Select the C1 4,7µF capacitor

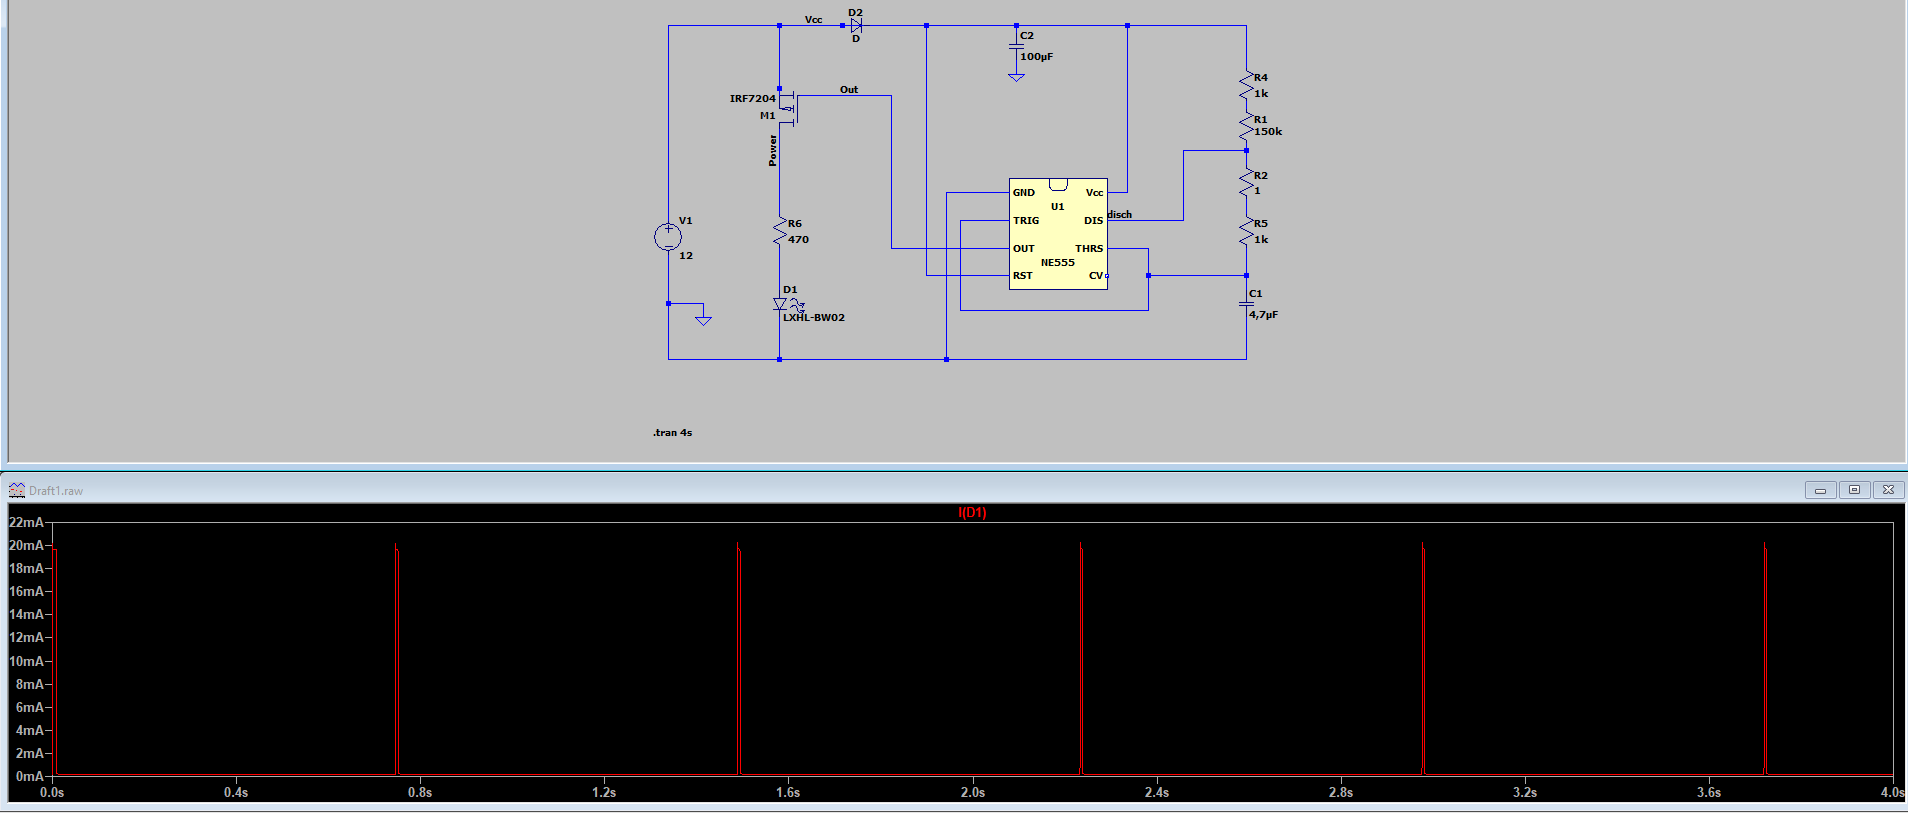[1246, 303]
